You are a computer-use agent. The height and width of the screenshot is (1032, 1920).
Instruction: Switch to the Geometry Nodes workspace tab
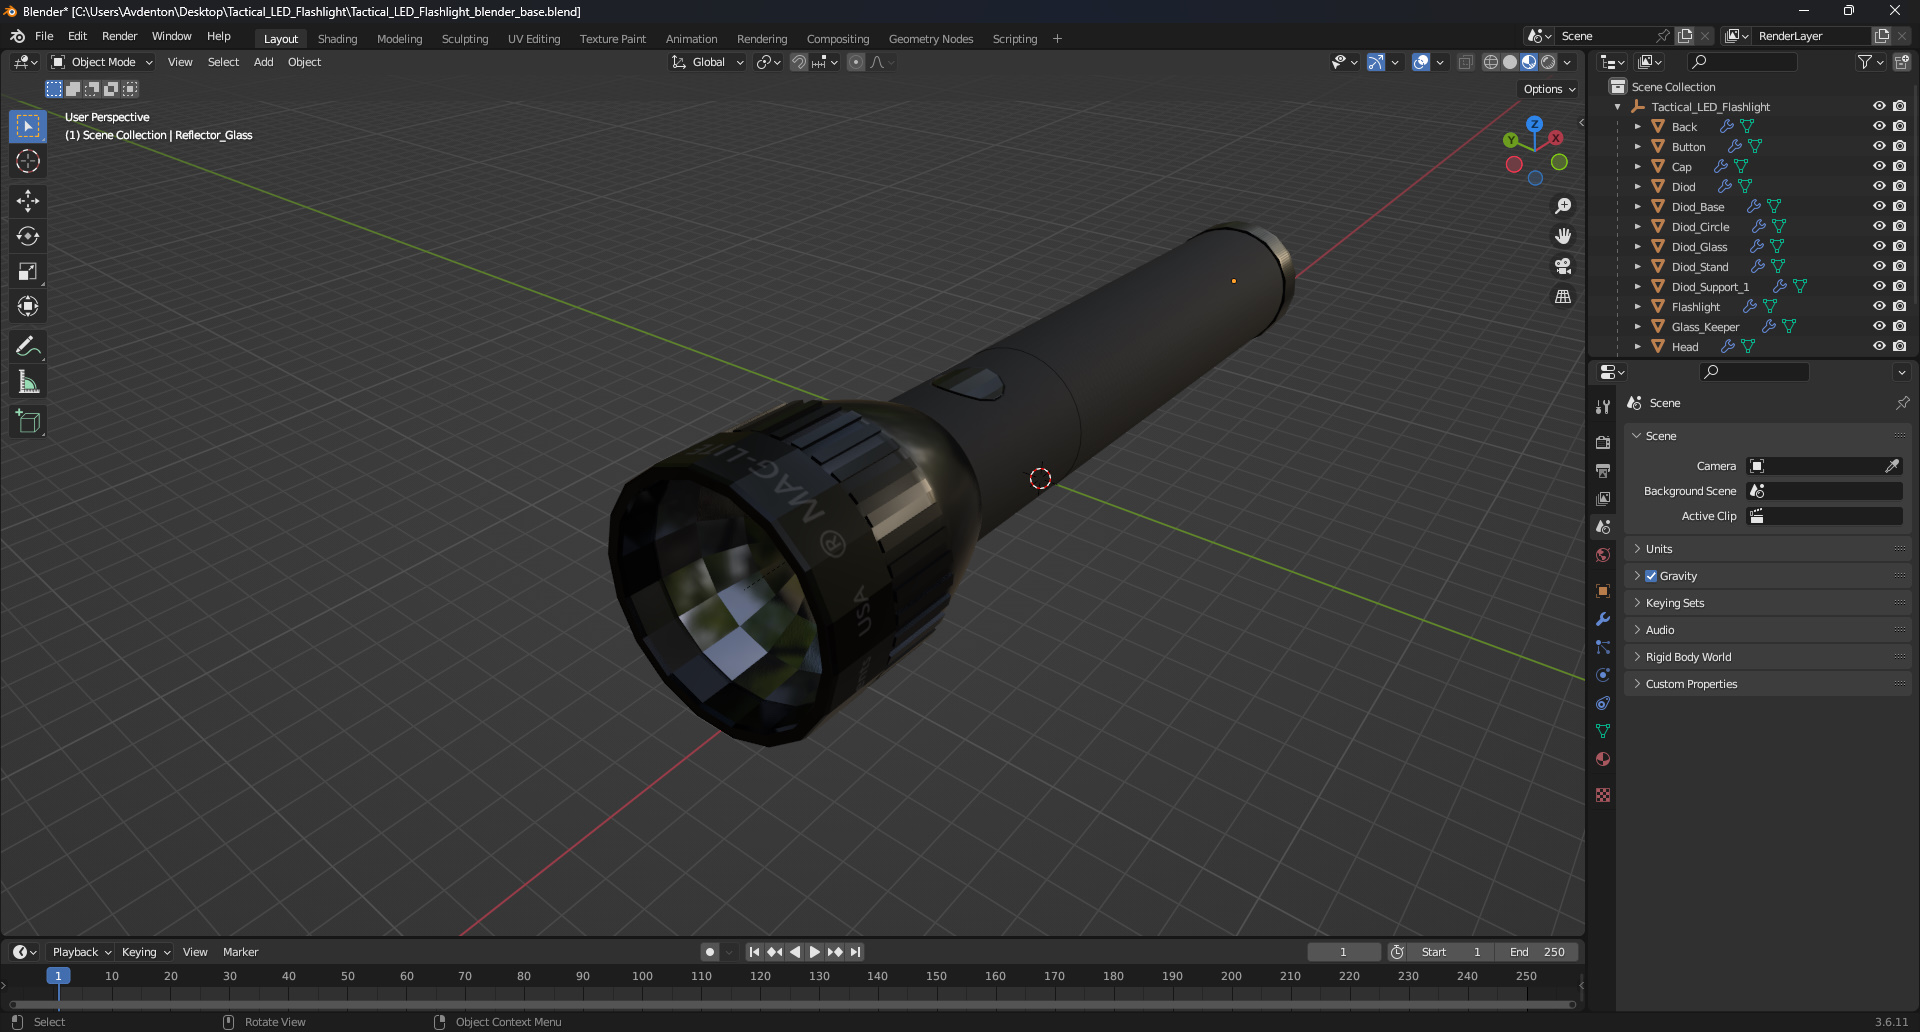pos(931,39)
